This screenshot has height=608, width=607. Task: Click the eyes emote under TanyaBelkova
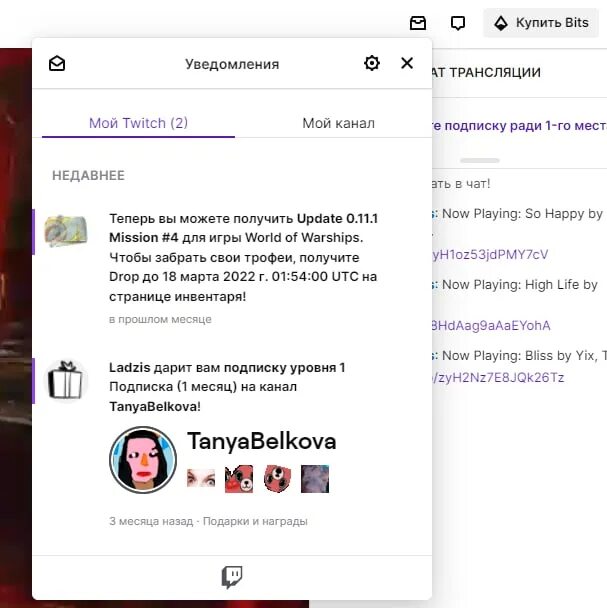click(201, 479)
